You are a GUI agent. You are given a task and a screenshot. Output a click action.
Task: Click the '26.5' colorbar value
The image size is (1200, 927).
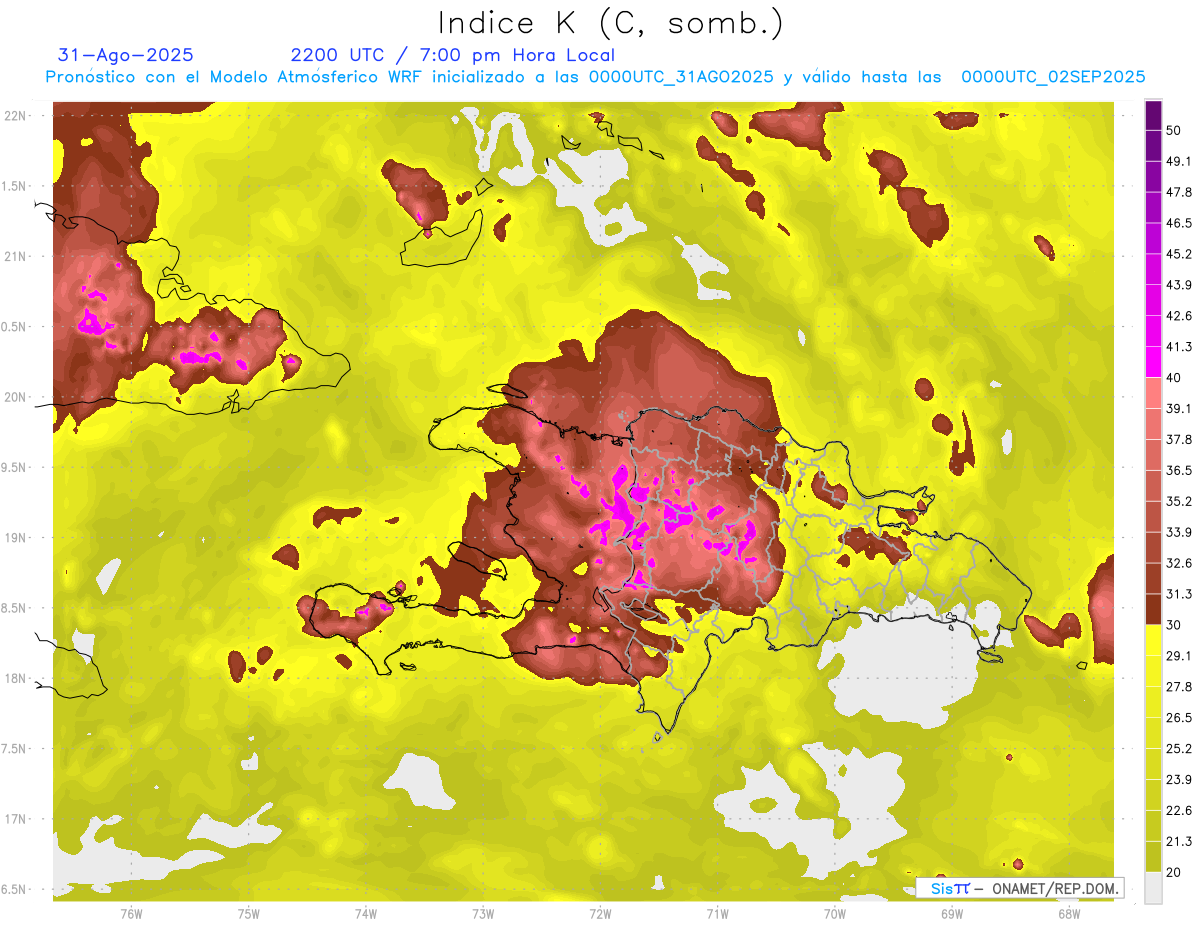pyautogui.click(x=1178, y=717)
